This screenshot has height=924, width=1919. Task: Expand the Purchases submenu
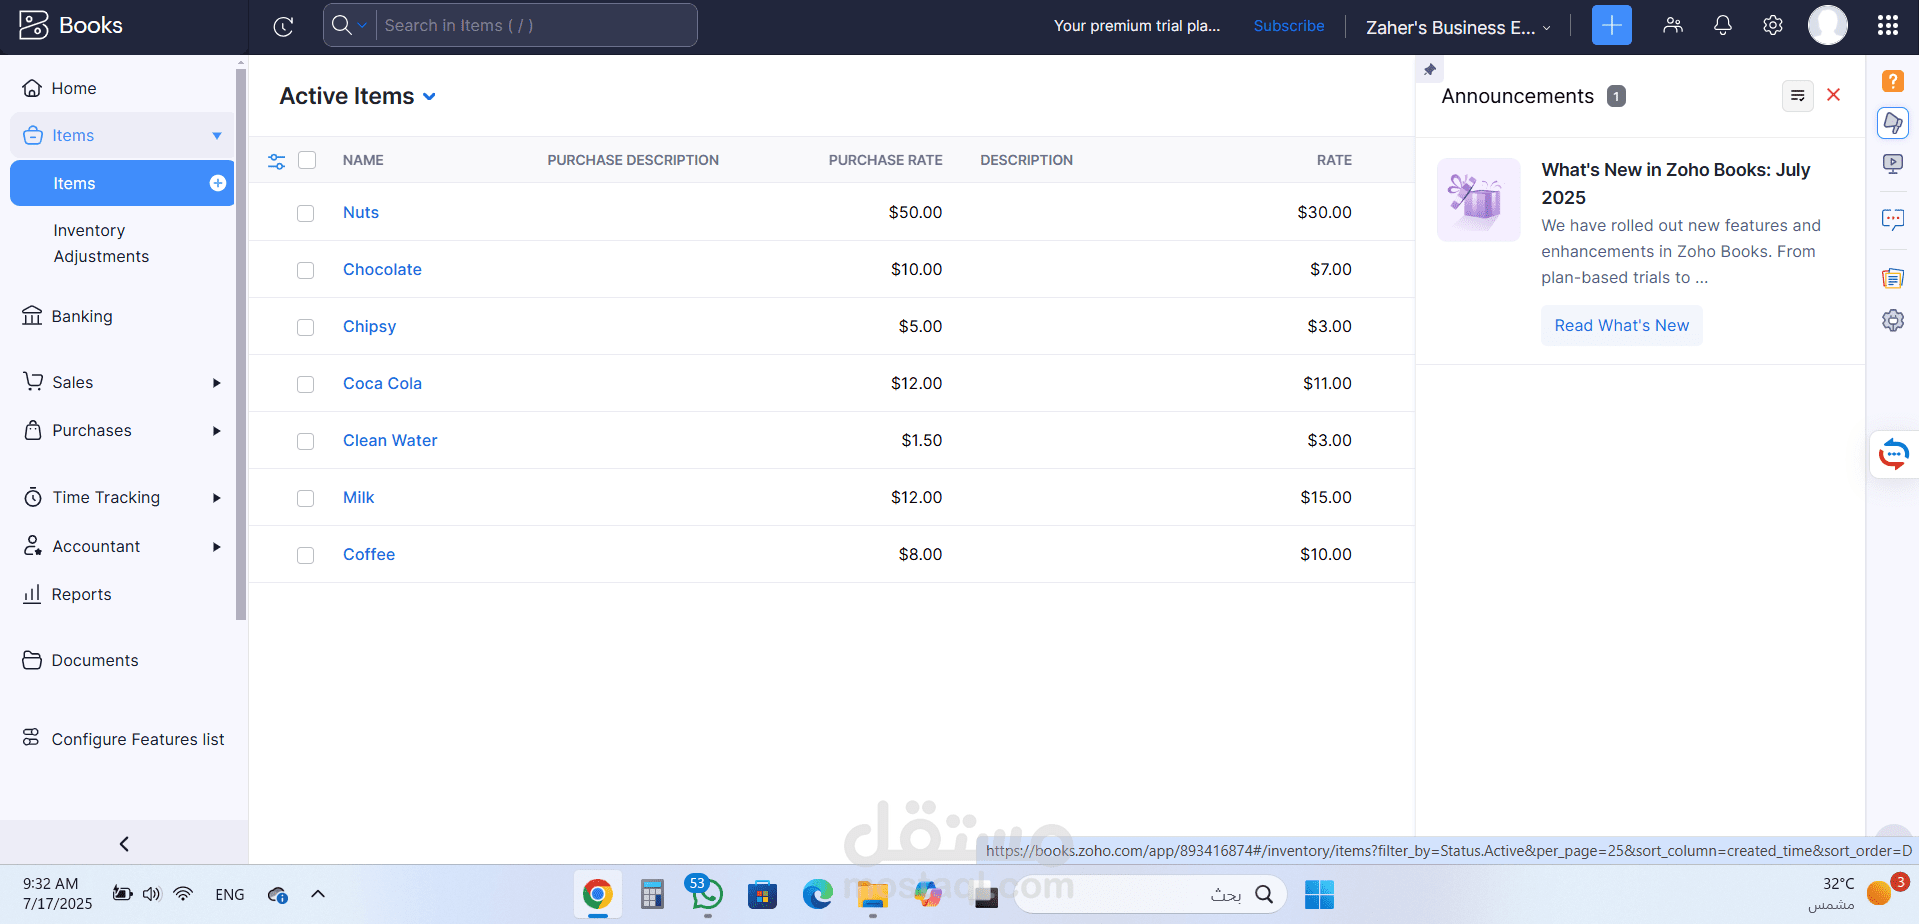pos(216,431)
